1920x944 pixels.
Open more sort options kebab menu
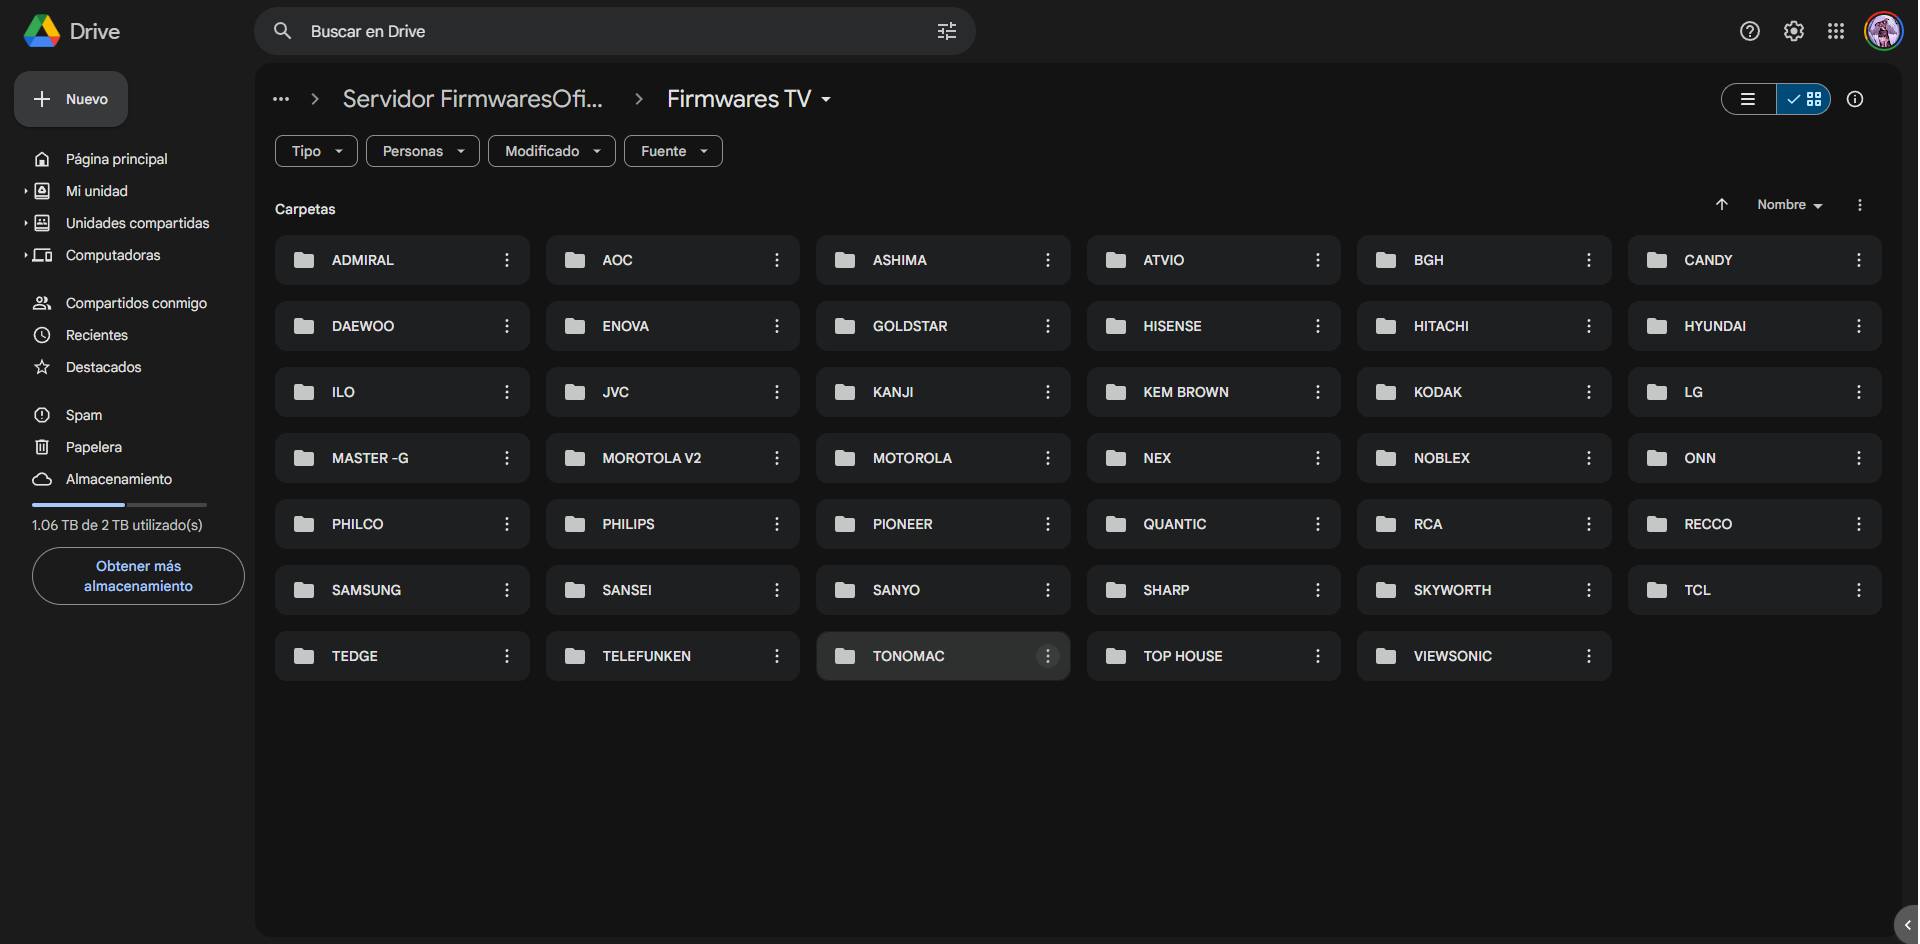pyautogui.click(x=1859, y=205)
